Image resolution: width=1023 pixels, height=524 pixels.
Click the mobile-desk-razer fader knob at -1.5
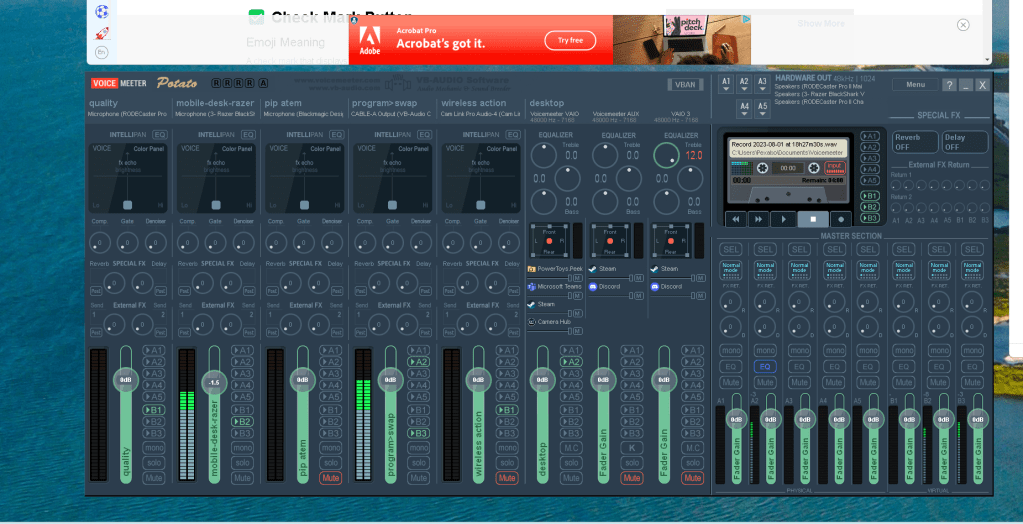click(214, 382)
